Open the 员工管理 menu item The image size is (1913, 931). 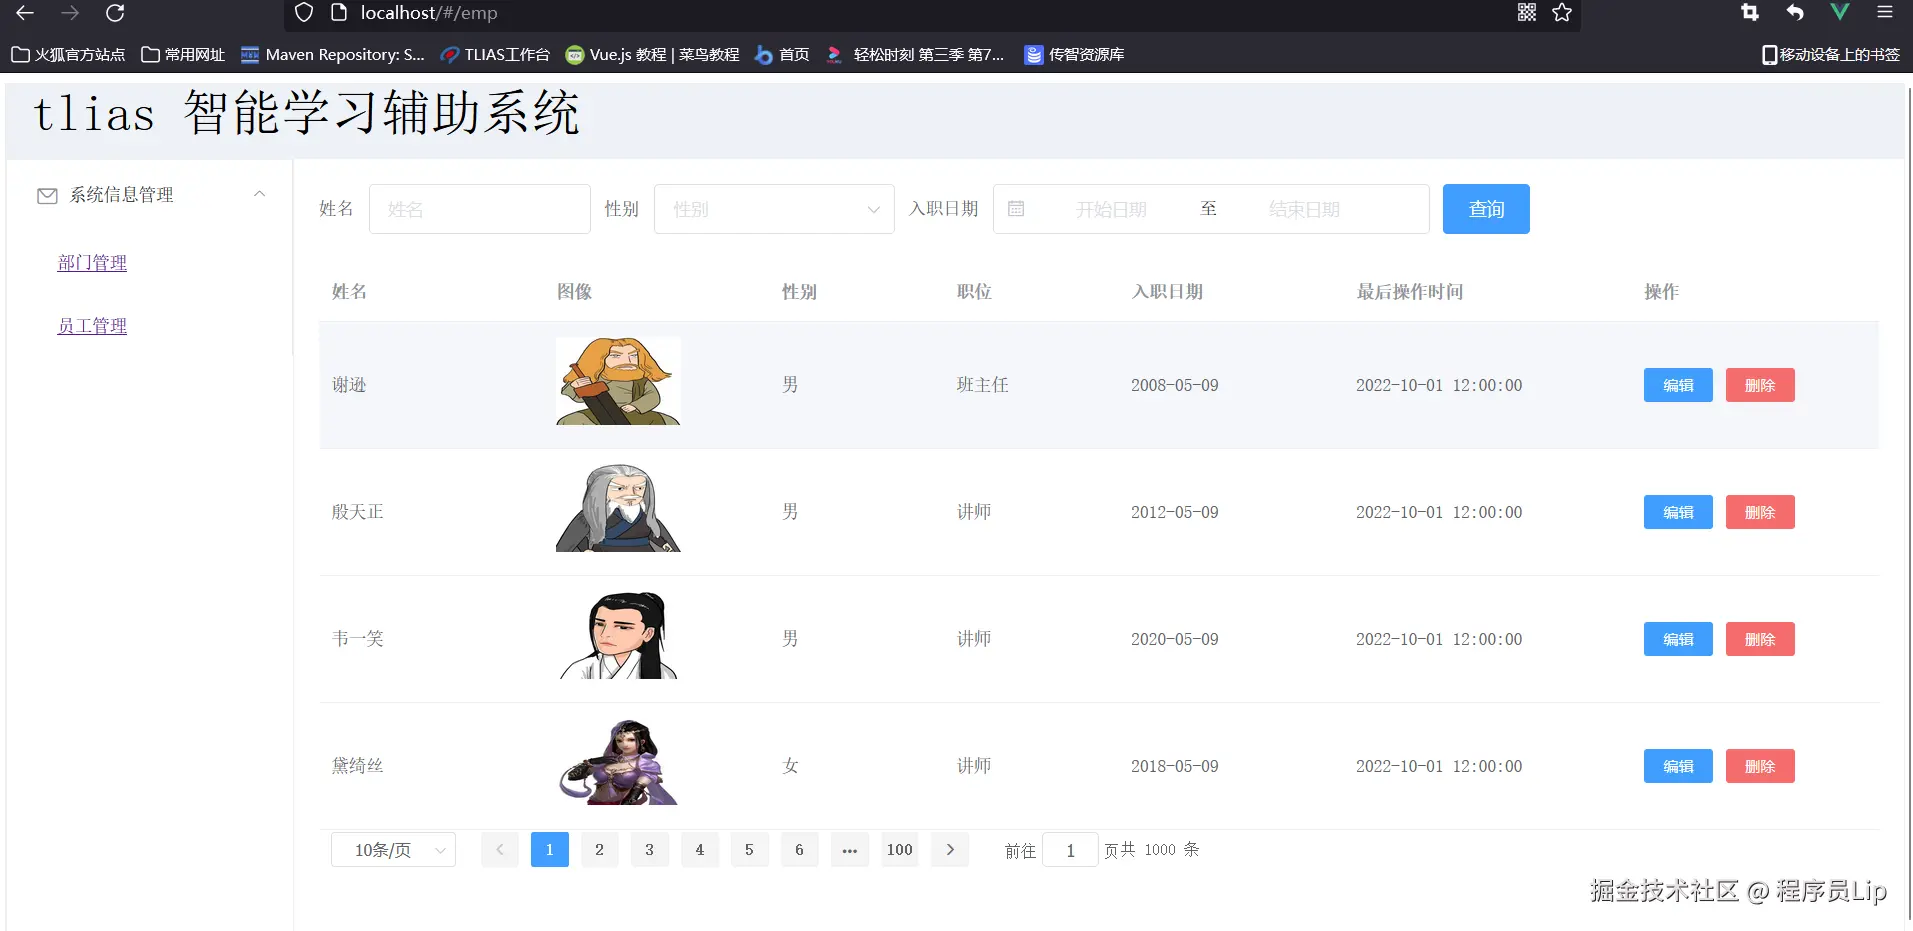click(x=91, y=325)
